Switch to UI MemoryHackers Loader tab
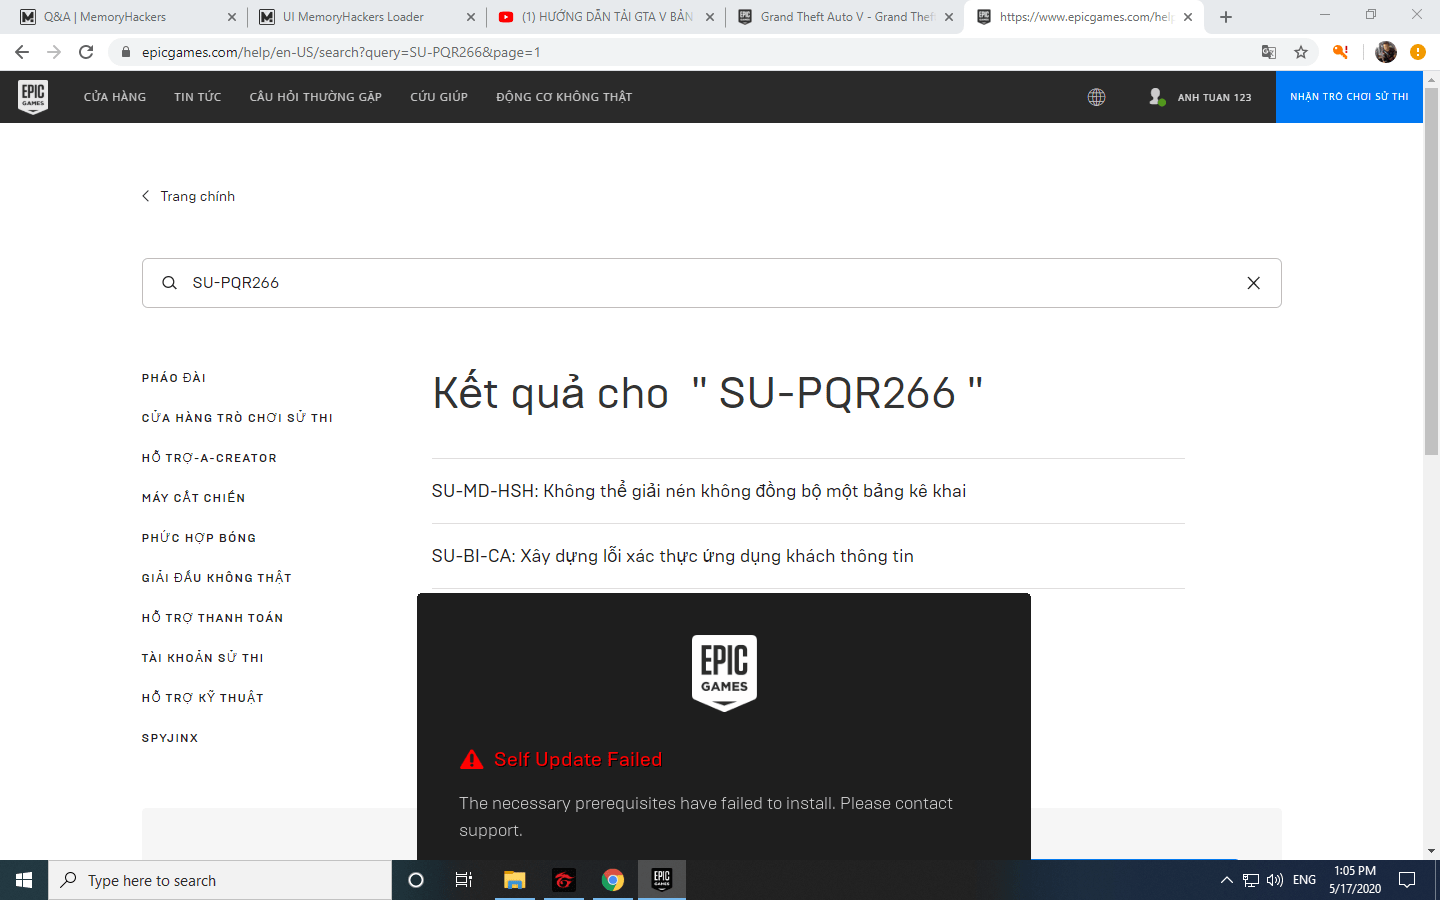Image resolution: width=1440 pixels, height=900 pixels. (x=366, y=17)
